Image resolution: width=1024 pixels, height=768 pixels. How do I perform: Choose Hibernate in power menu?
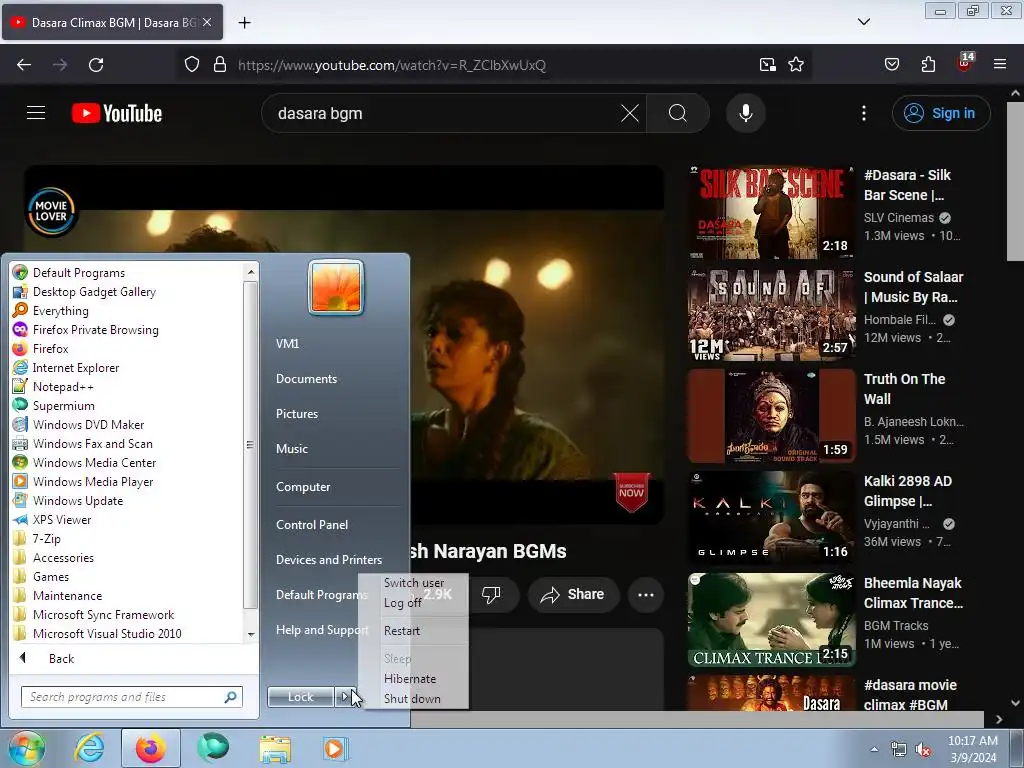[410, 679]
